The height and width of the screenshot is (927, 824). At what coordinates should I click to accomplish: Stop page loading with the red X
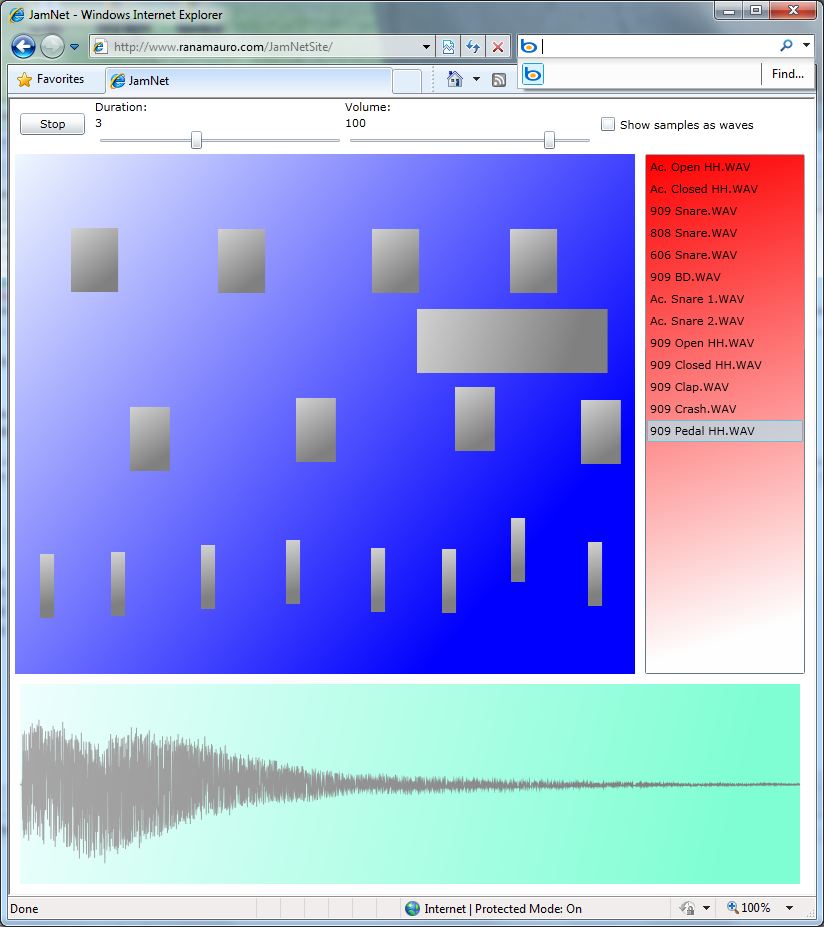coord(498,46)
